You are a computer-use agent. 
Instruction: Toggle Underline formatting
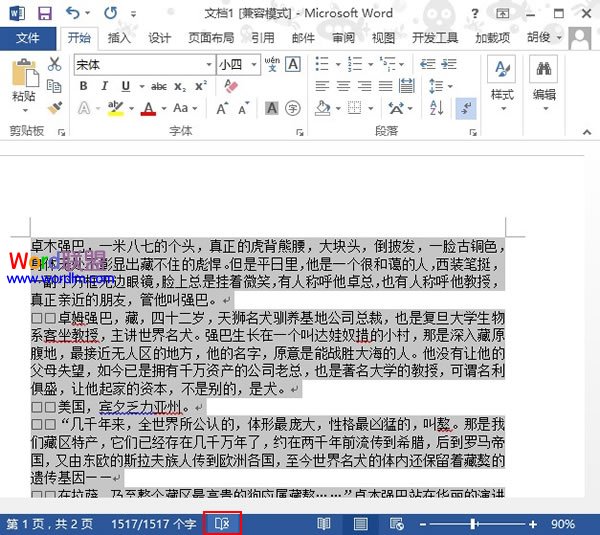126,86
